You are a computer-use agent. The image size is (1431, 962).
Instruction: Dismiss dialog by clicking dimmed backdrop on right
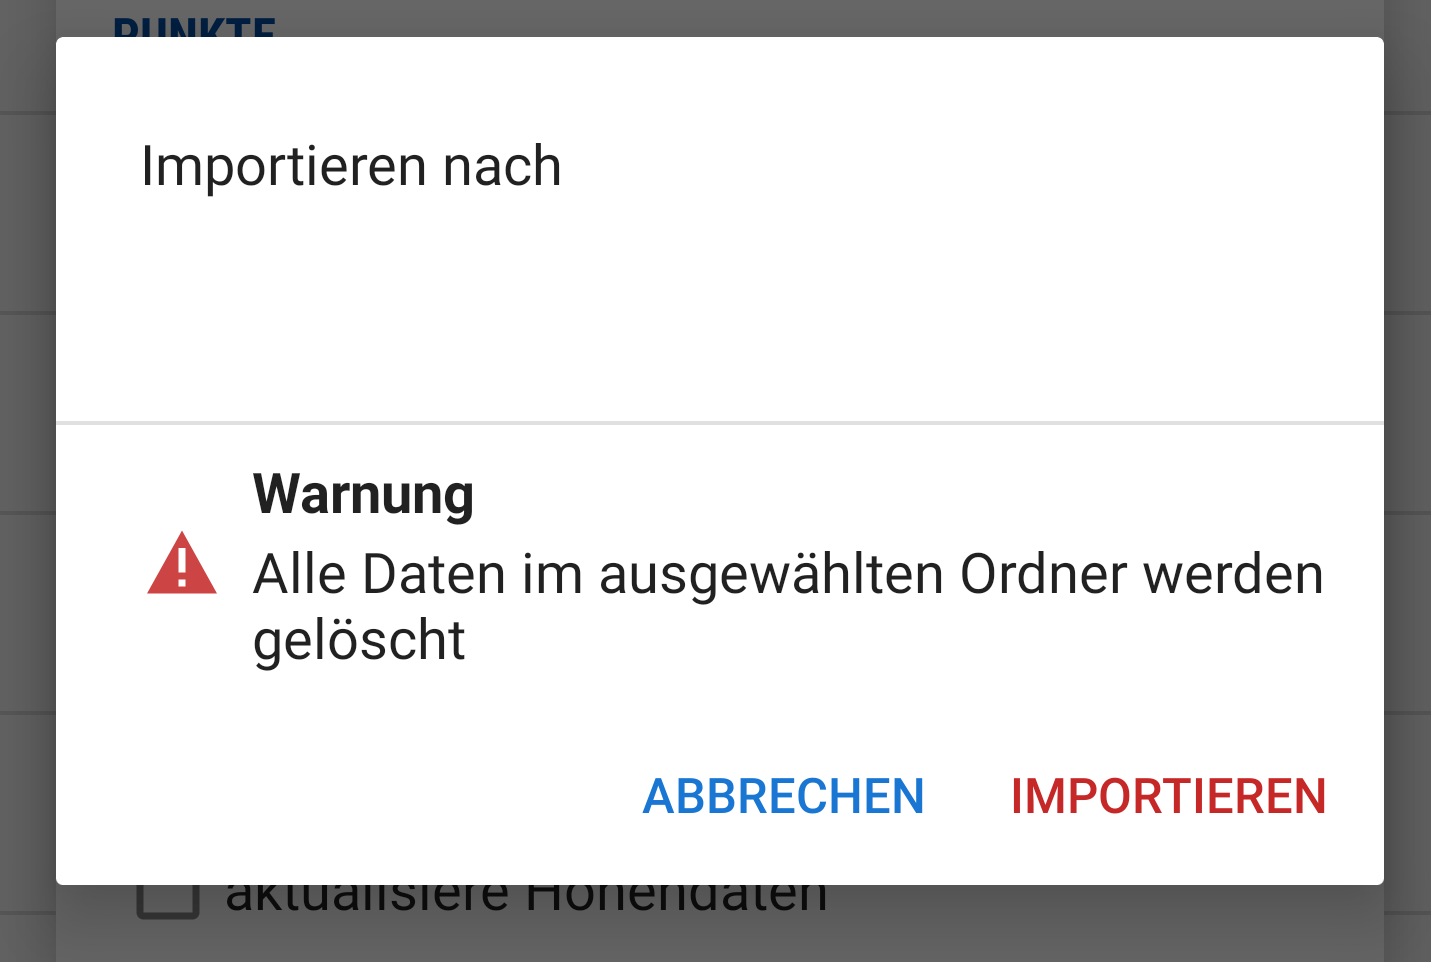pos(1408,480)
